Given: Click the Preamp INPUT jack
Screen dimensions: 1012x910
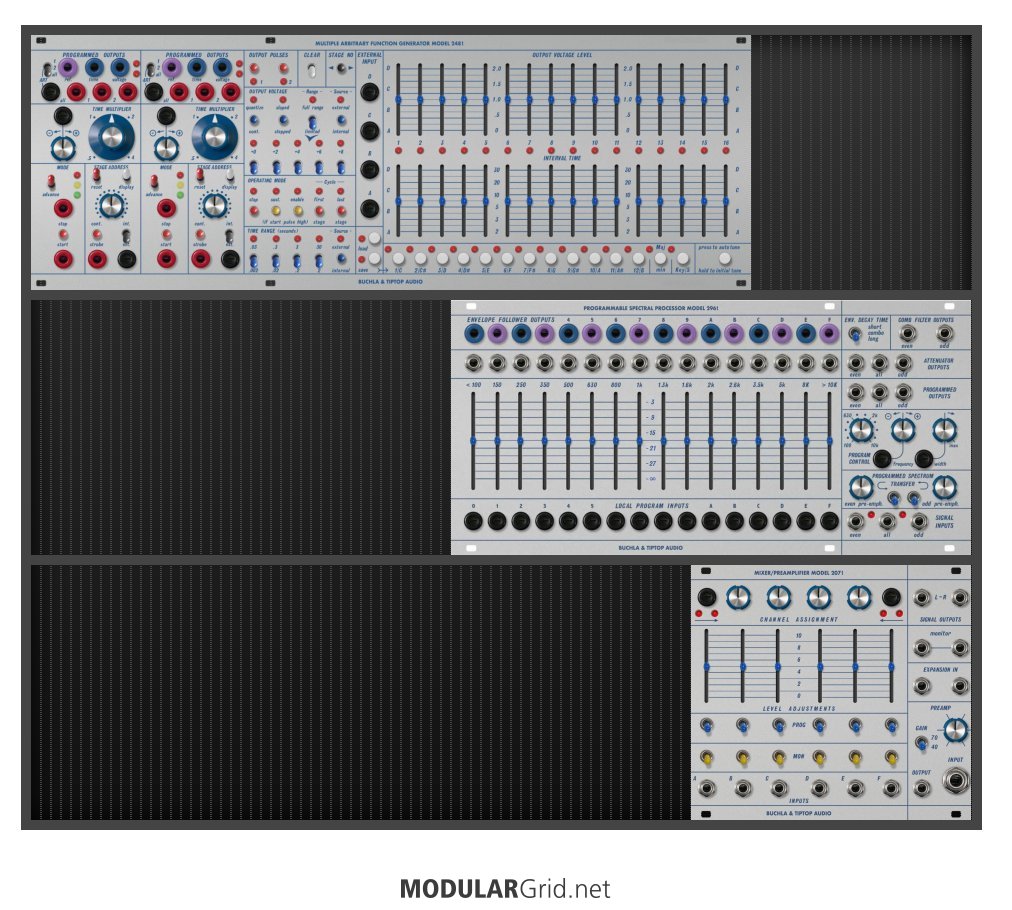Looking at the screenshot, I should pos(956,782).
